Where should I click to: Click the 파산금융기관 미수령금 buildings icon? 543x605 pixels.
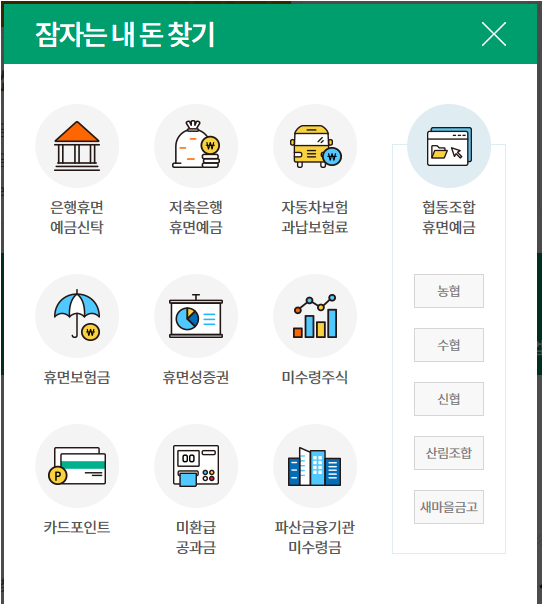click(315, 466)
